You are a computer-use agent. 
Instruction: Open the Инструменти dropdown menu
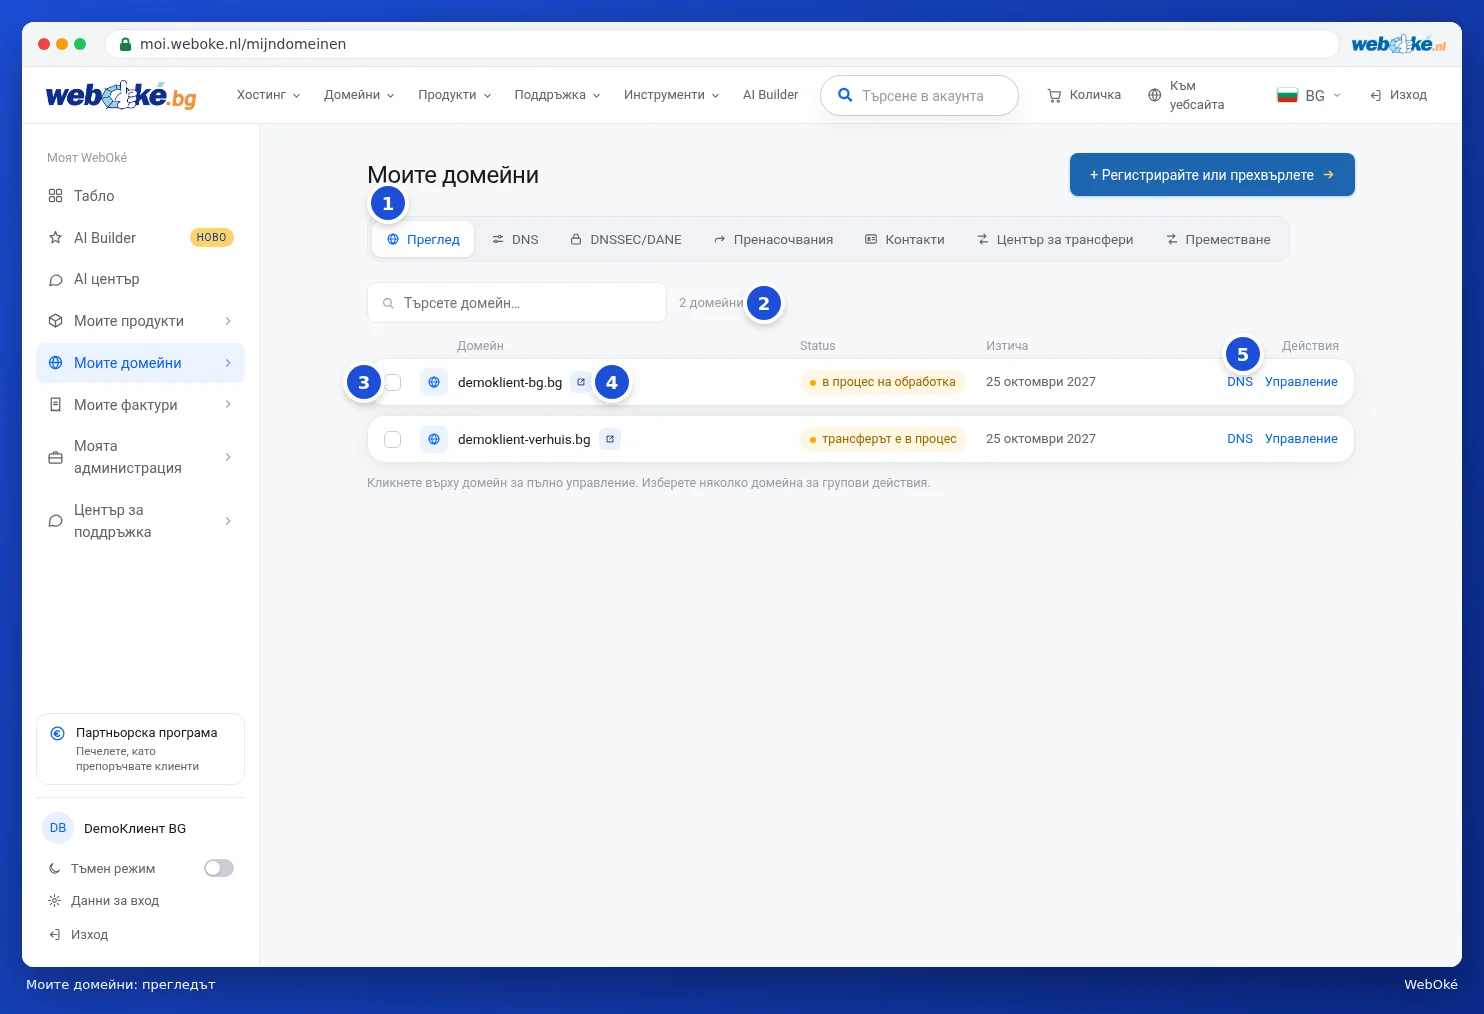coord(671,95)
